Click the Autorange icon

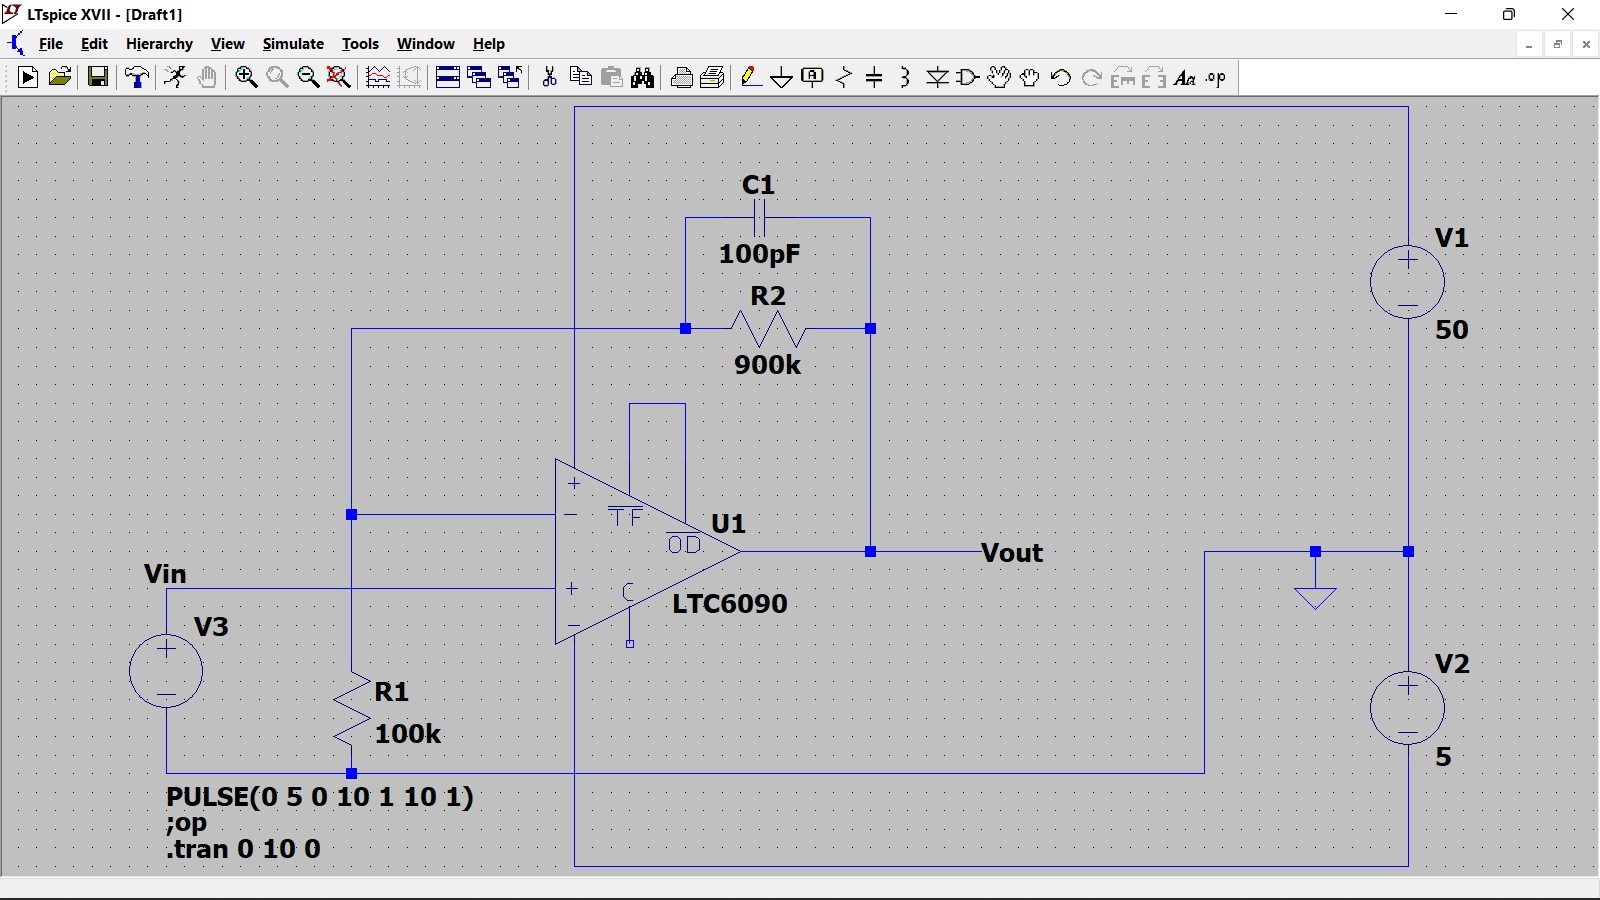[410, 77]
